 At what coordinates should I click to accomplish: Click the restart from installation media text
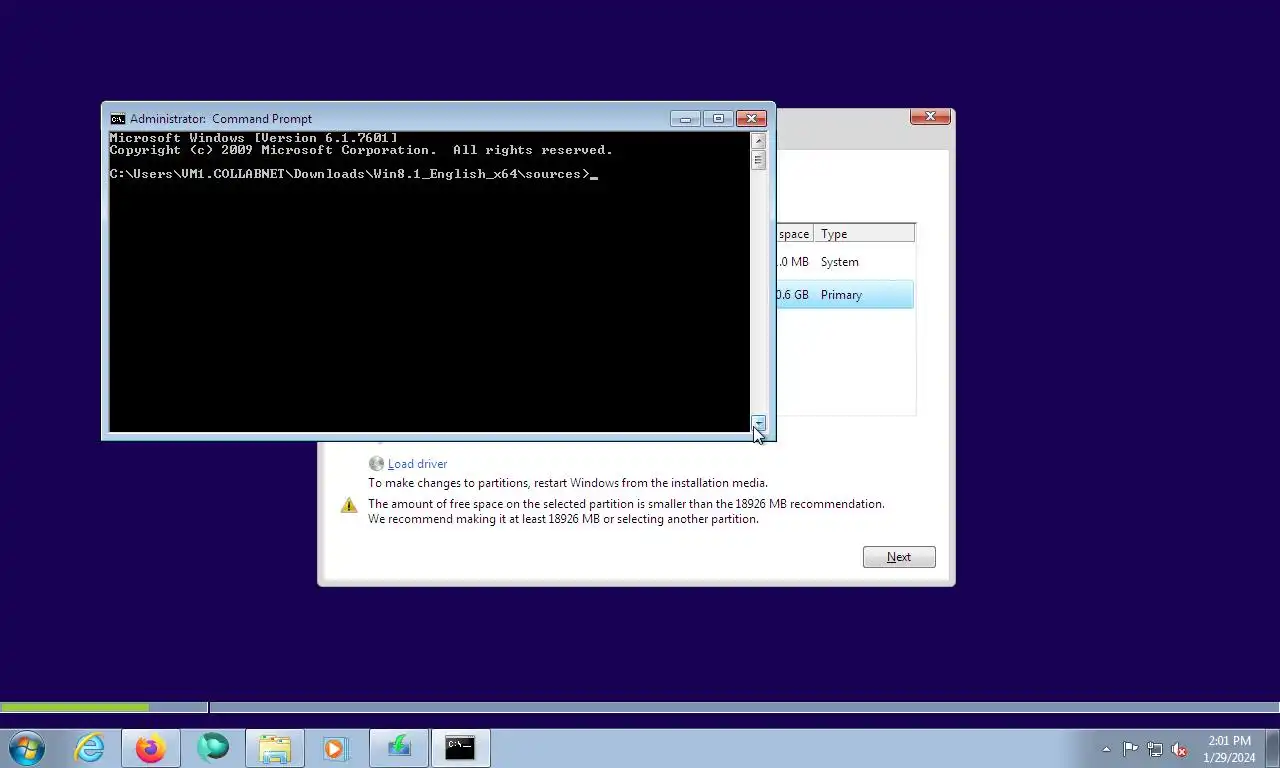coord(568,483)
